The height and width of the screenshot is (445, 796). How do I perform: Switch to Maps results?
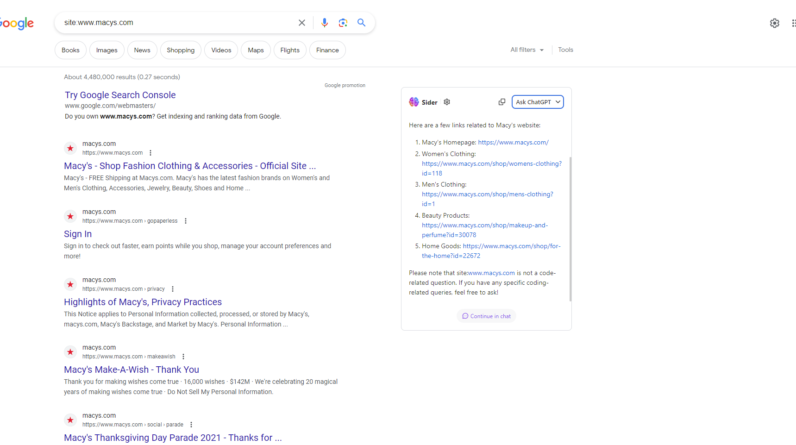point(256,50)
